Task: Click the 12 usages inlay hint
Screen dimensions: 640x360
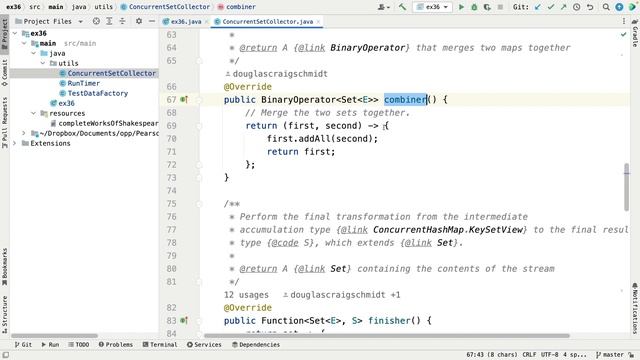Action: [x=246, y=295]
